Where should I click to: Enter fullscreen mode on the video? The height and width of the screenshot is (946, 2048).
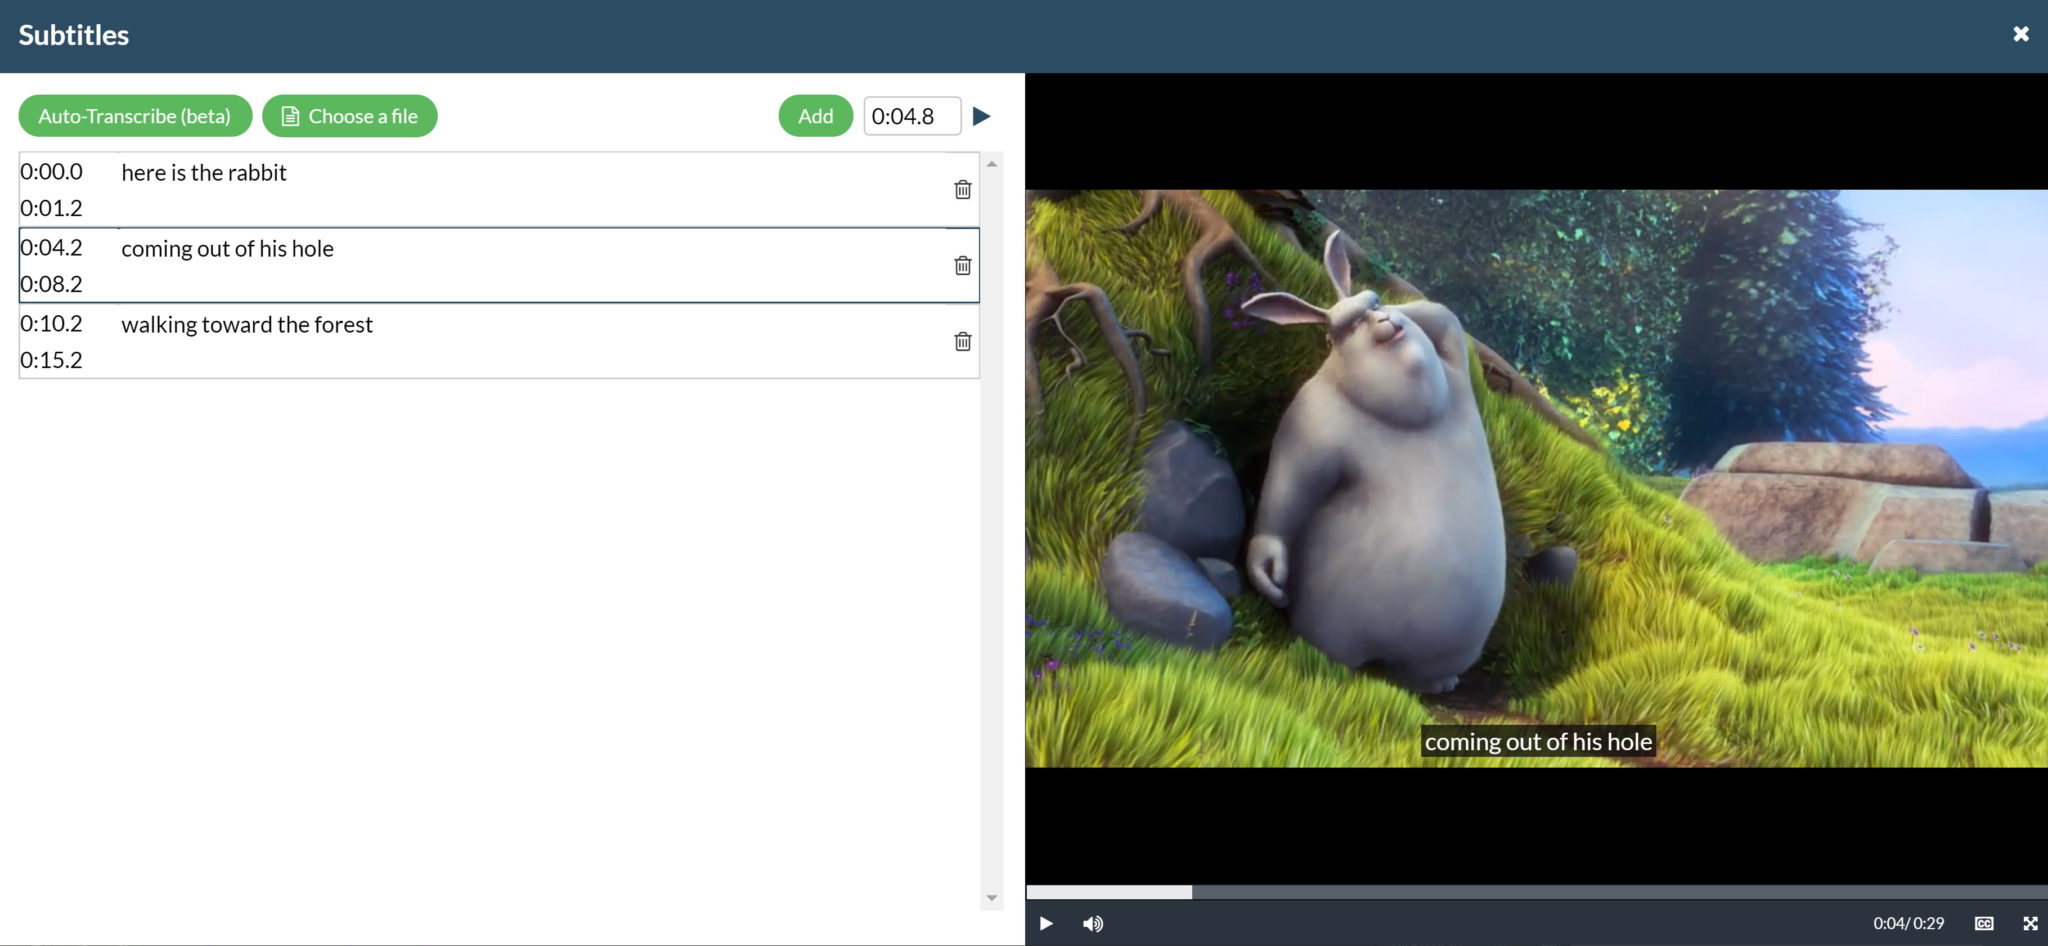tap(2029, 923)
